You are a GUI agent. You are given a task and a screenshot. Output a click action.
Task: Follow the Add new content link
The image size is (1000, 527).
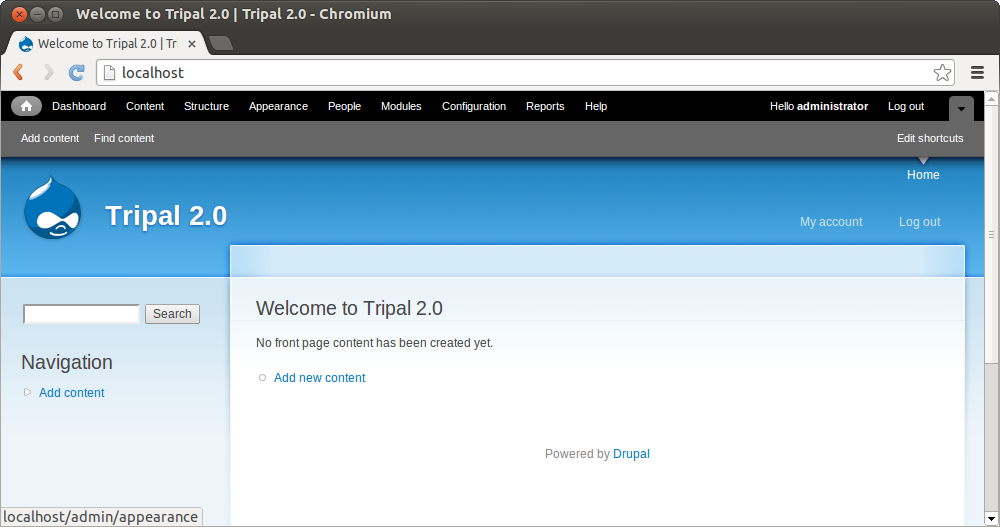pyautogui.click(x=319, y=378)
